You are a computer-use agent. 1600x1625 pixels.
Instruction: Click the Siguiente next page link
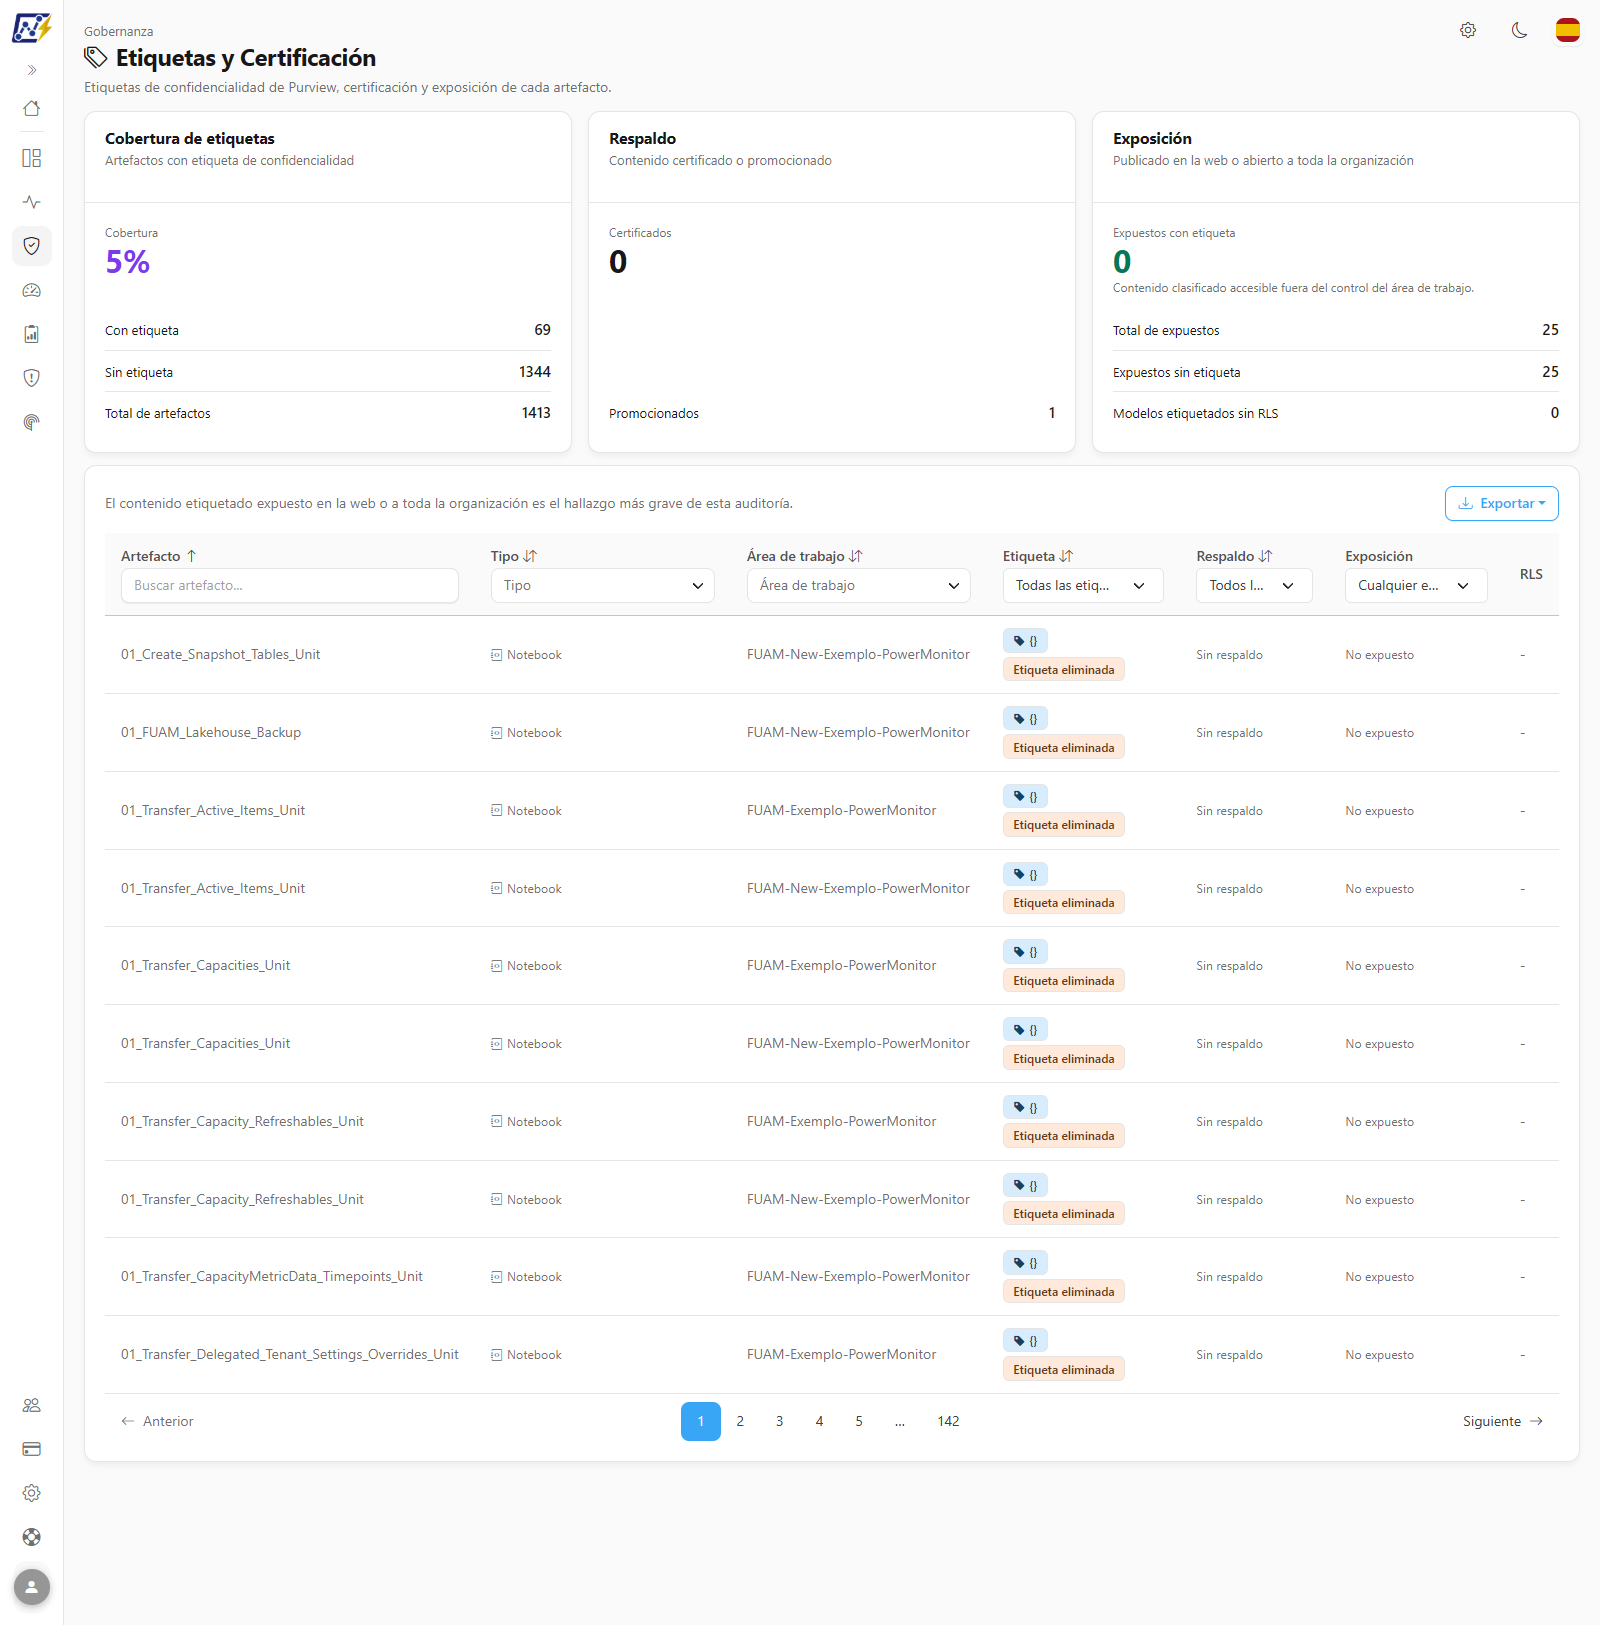coord(1503,1422)
